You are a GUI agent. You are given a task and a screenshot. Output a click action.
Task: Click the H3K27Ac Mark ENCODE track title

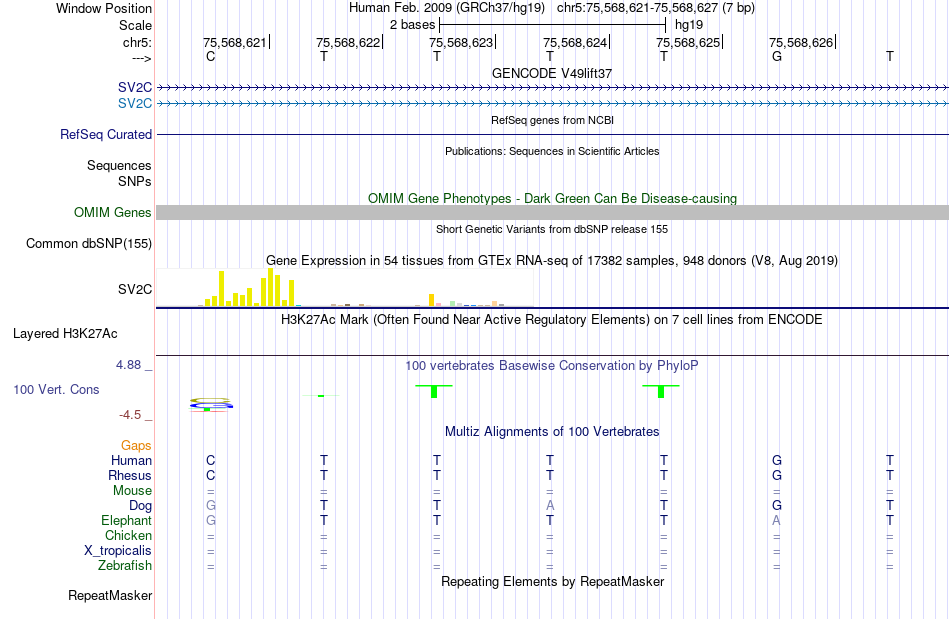click(552, 320)
